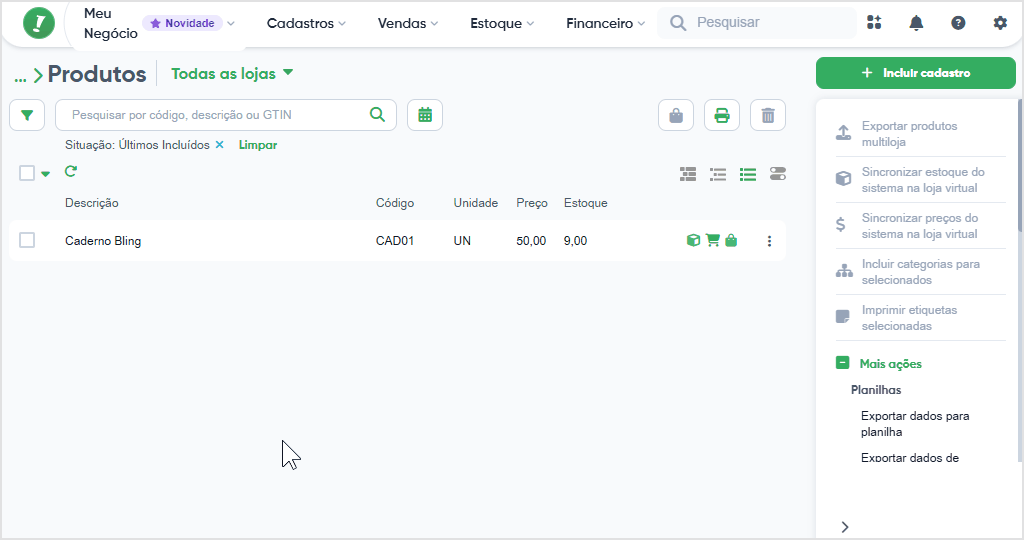
Task: Click the Preço column header
Action: (532, 203)
